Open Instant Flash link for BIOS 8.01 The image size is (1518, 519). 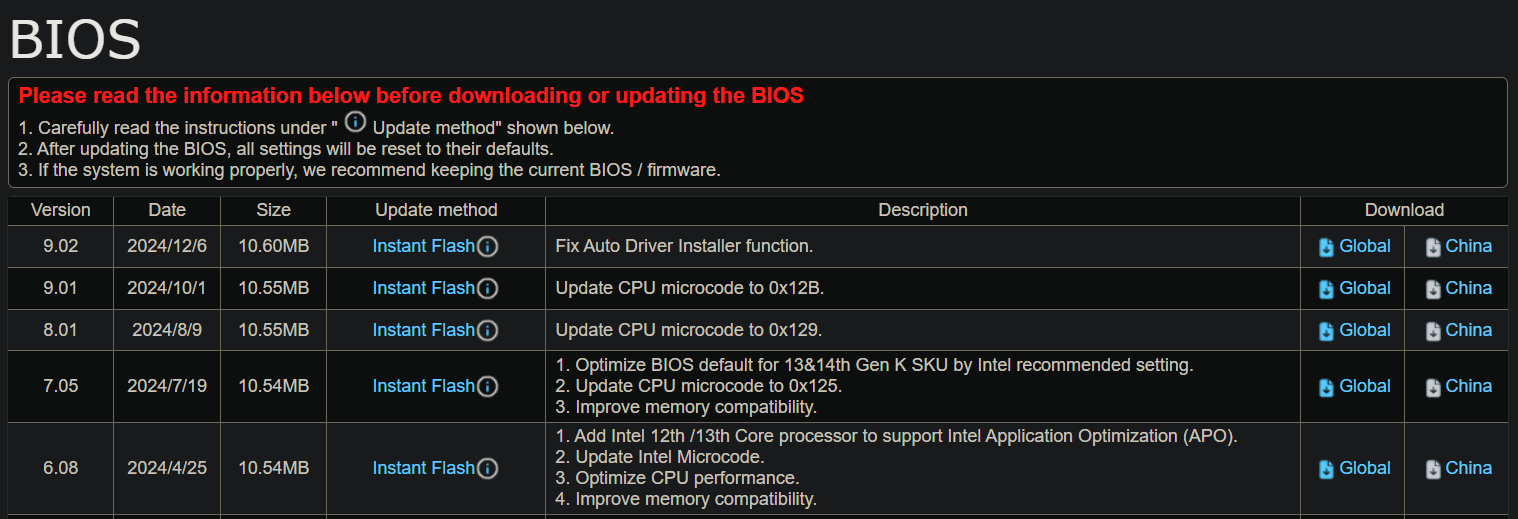423,330
